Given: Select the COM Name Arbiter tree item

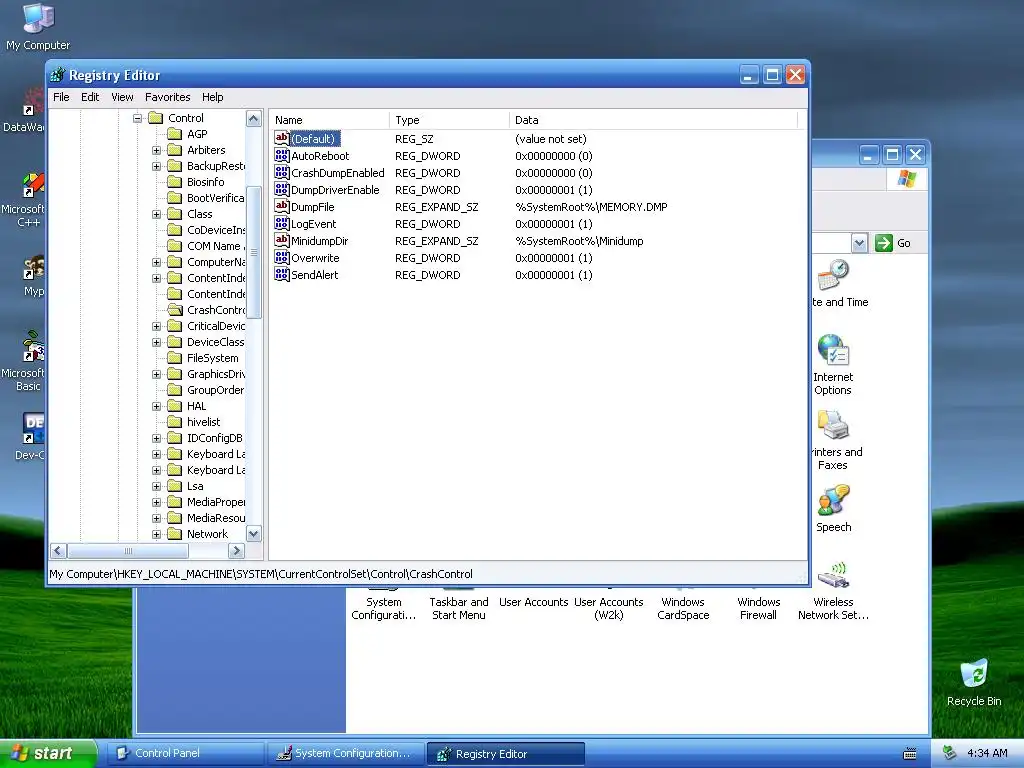Looking at the screenshot, I should click(x=215, y=246).
